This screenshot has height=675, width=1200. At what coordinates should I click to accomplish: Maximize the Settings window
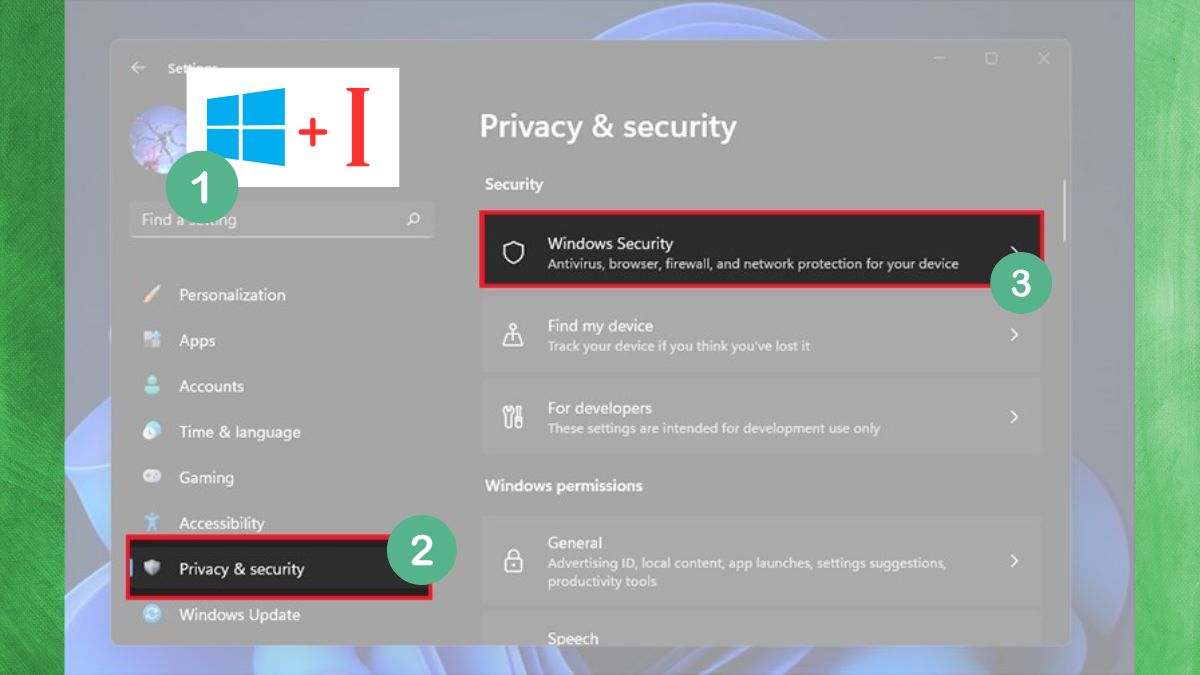[991, 59]
